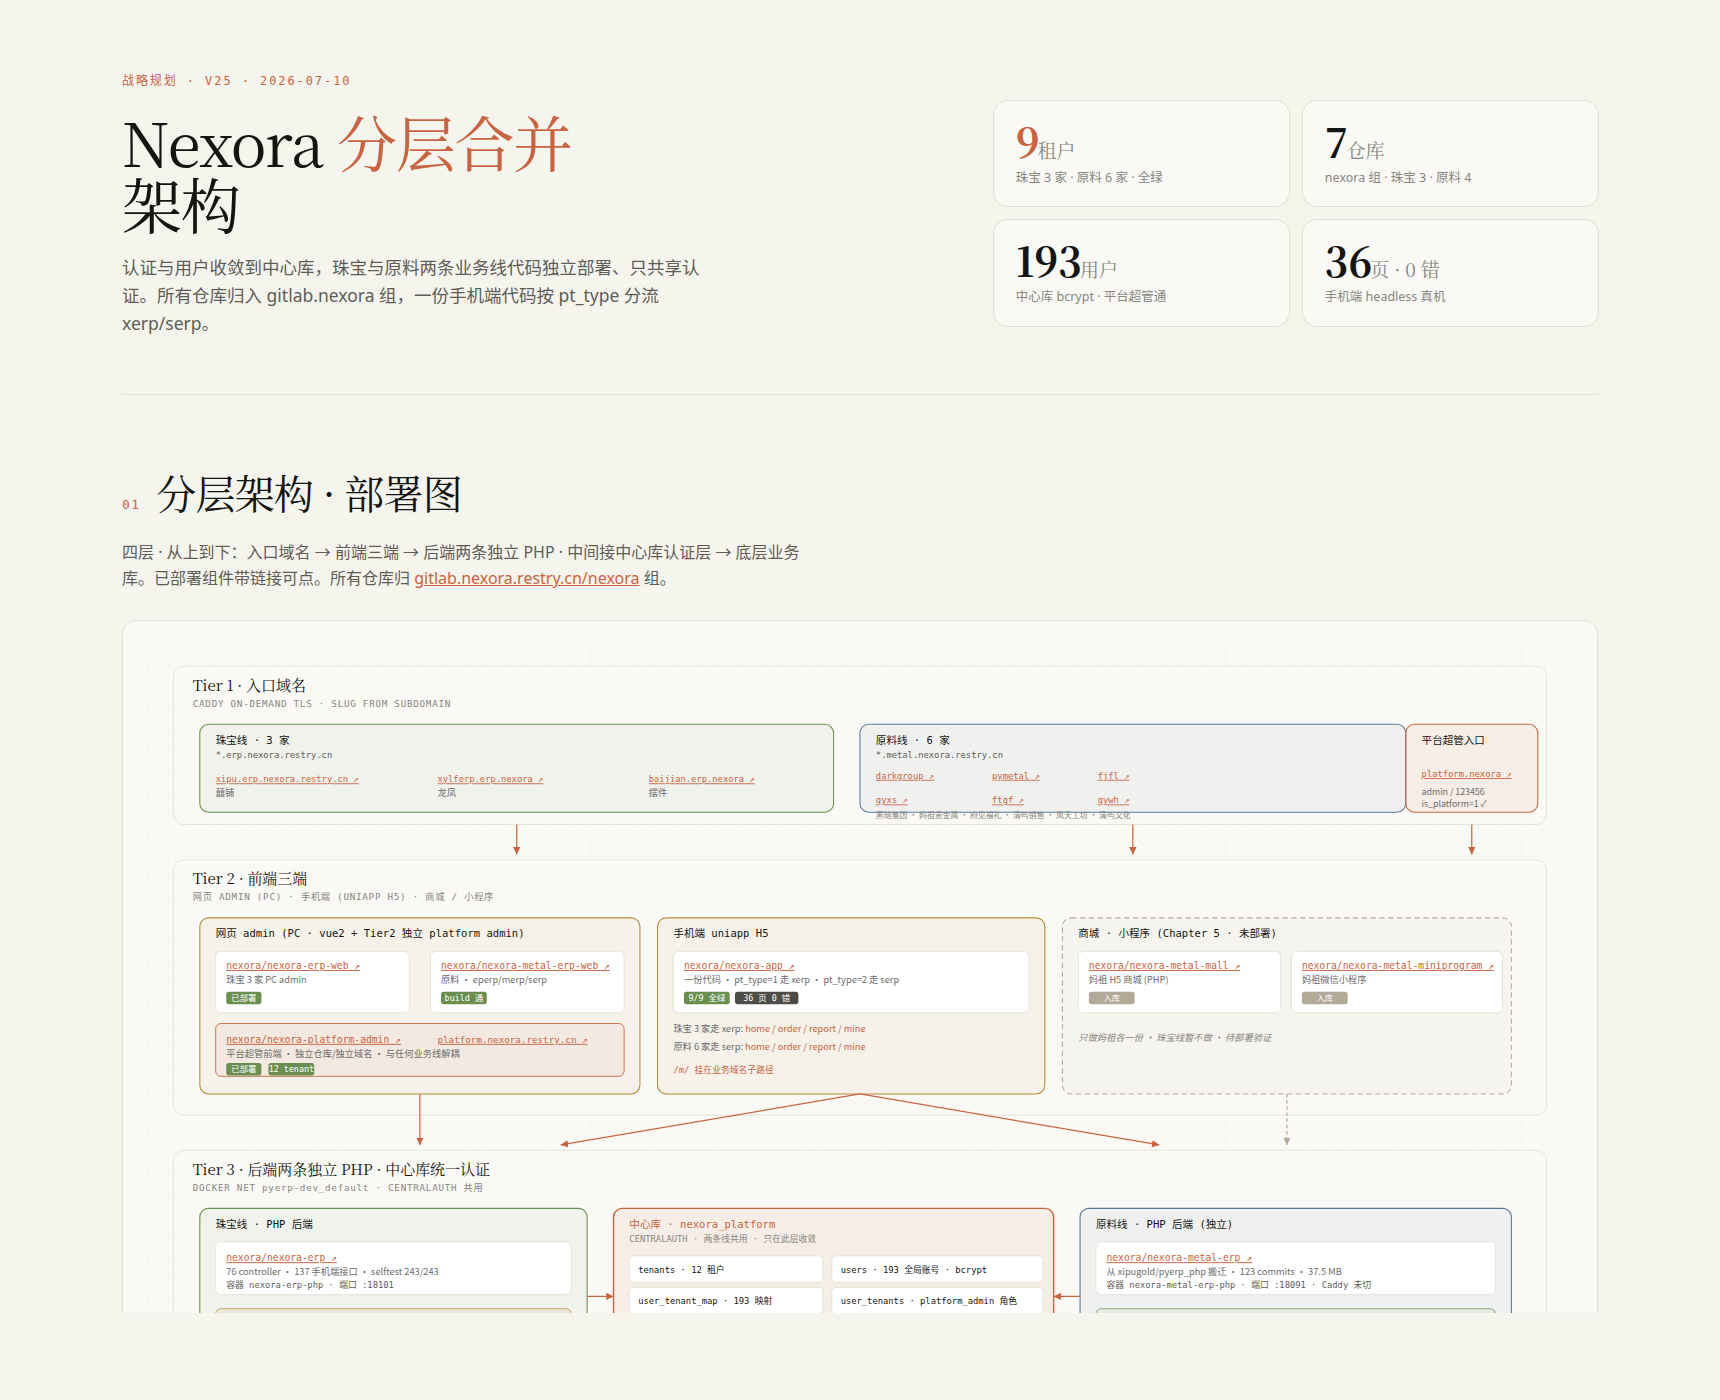The width and height of the screenshot is (1720, 1400).
Task: Open the darkgroup metal tenant link
Action: [905, 776]
